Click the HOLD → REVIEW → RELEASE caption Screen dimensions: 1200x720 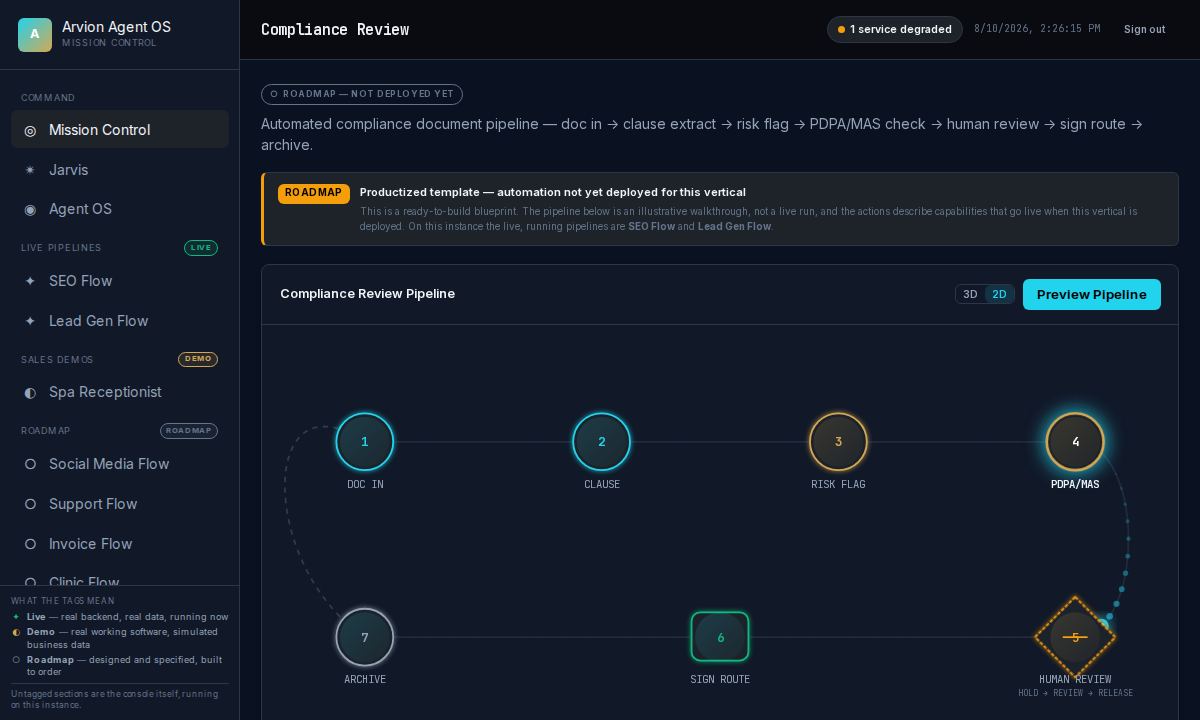pos(1075,692)
